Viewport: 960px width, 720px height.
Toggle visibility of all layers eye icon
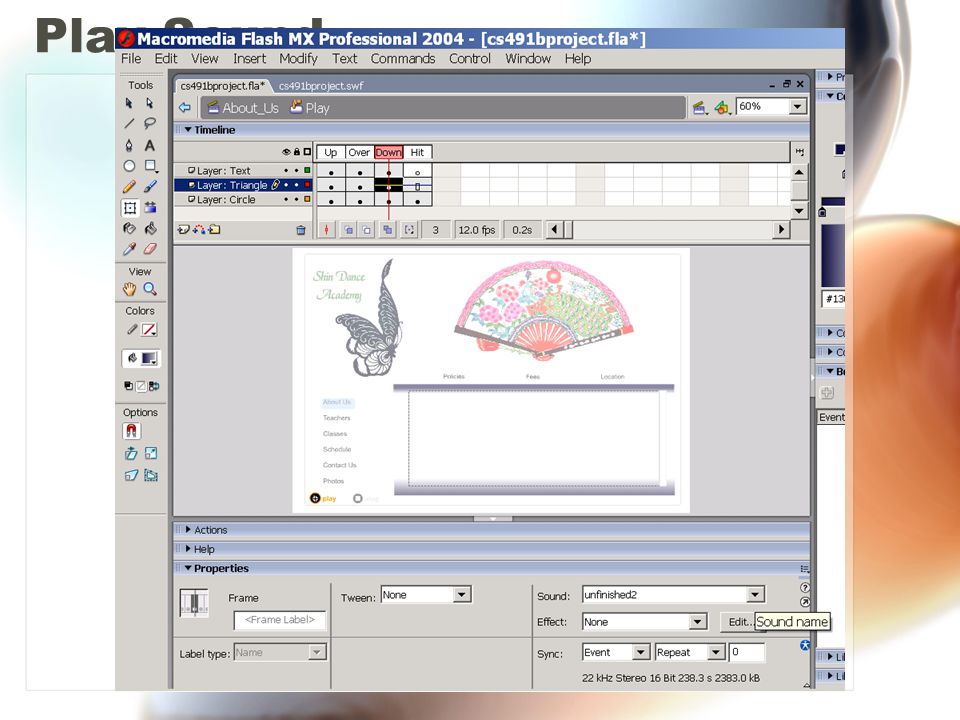[286, 152]
